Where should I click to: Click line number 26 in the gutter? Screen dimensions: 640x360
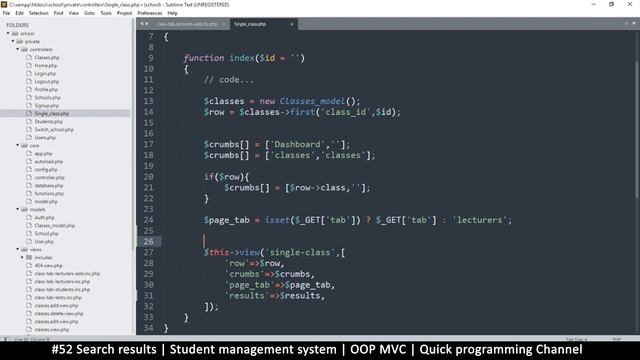pos(148,242)
